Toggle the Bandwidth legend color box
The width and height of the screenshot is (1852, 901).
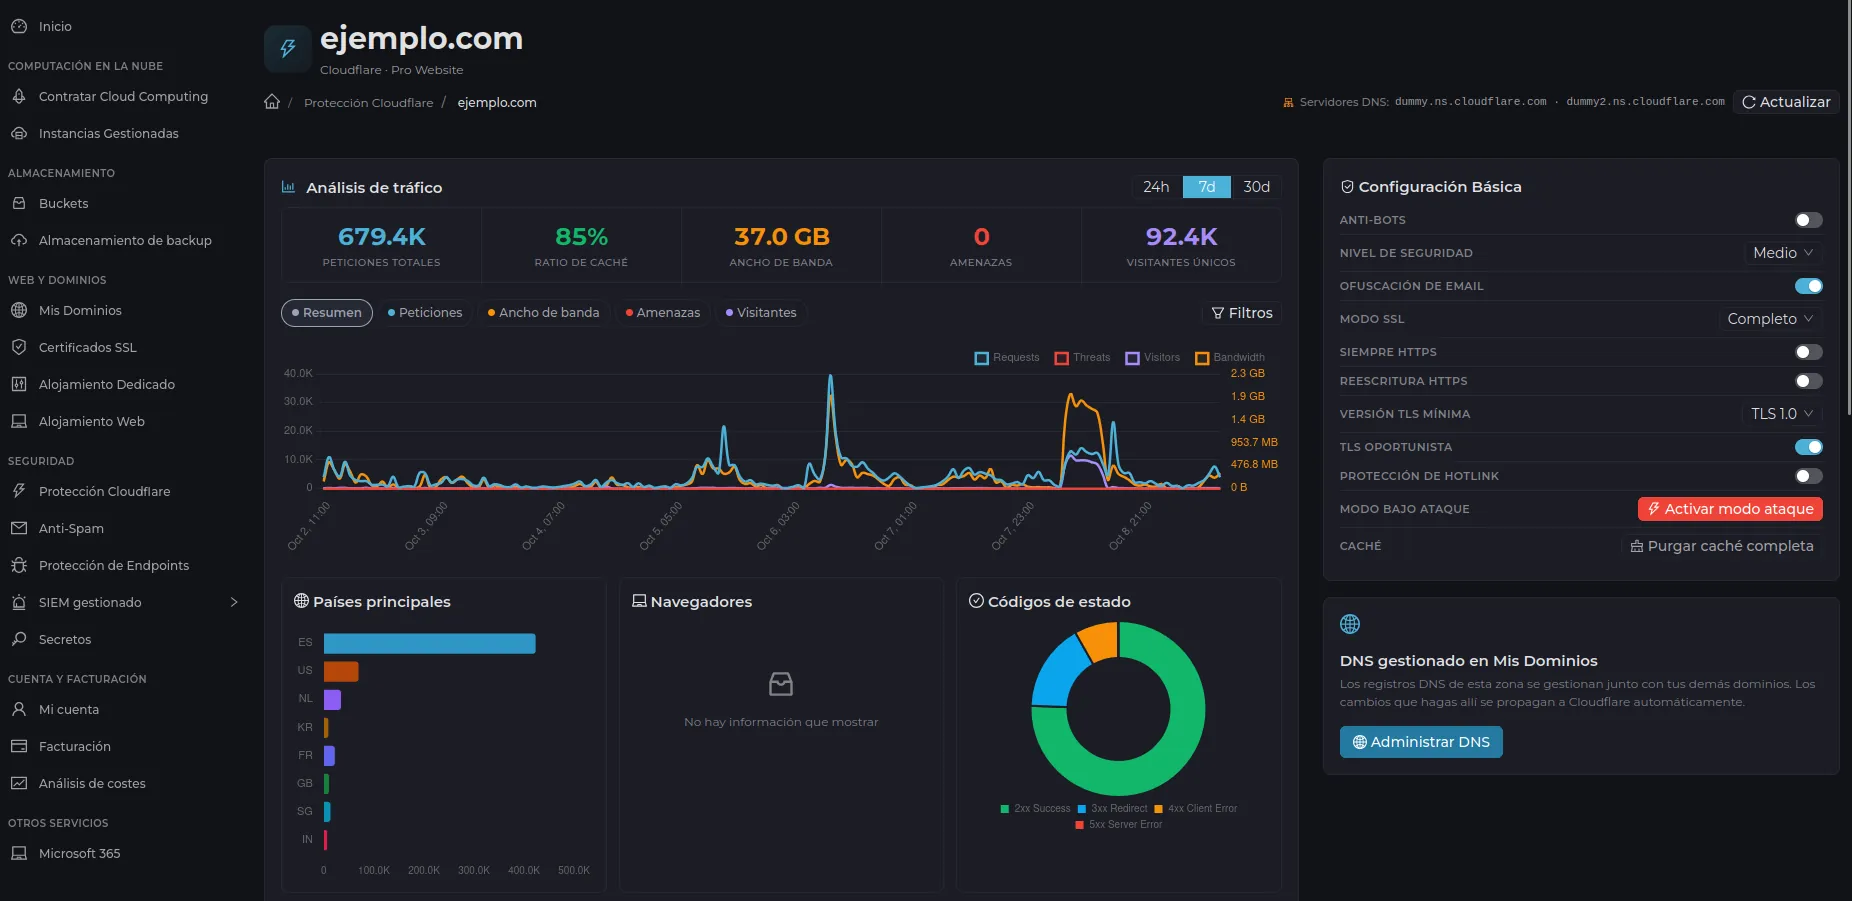point(1202,358)
